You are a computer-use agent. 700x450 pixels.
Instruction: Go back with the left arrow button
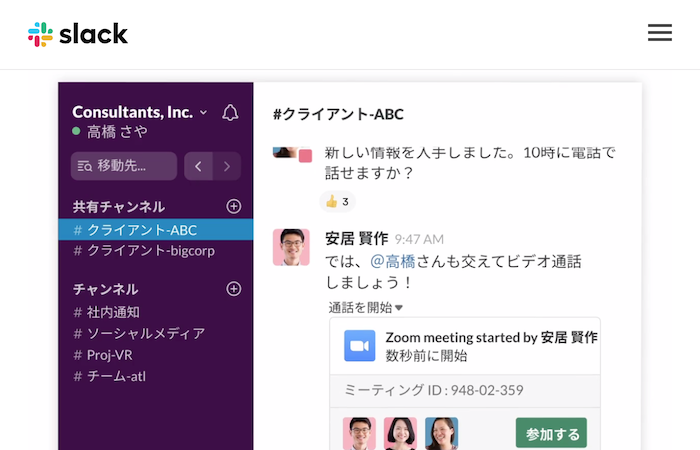coord(198,166)
